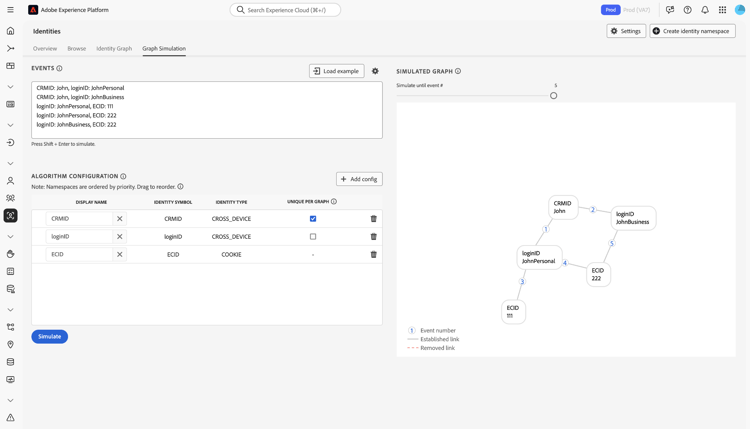Collapse the first sidebar section chevron
The height and width of the screenshot is (429, 750).
pos(11,87)
